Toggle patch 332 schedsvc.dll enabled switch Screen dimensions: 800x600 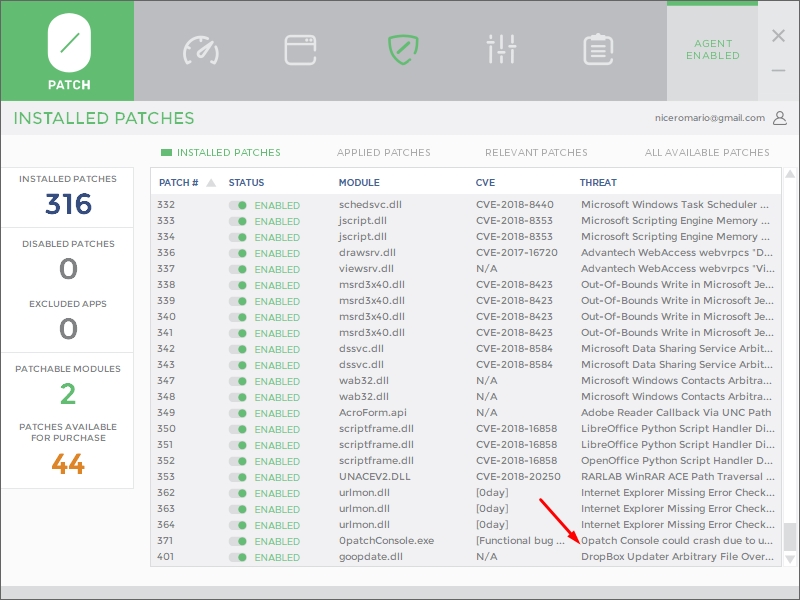point(238,205)
